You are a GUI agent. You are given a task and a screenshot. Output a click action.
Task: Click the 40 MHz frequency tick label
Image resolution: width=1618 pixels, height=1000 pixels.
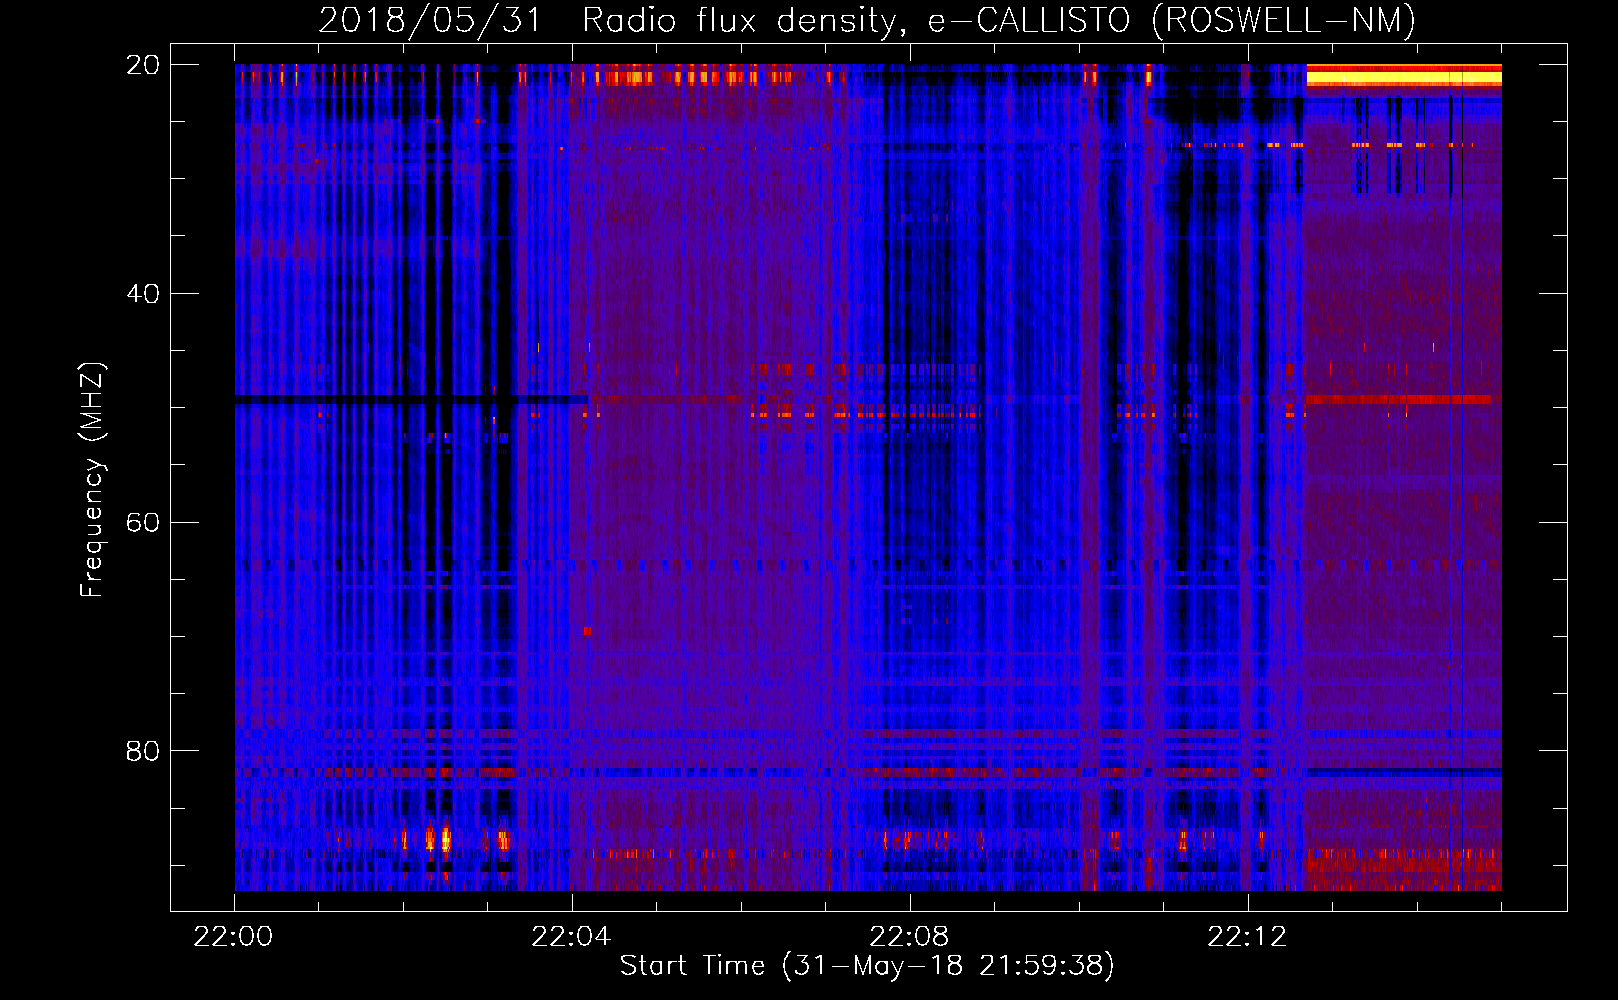pyautogui.click(x=143, y=294)
